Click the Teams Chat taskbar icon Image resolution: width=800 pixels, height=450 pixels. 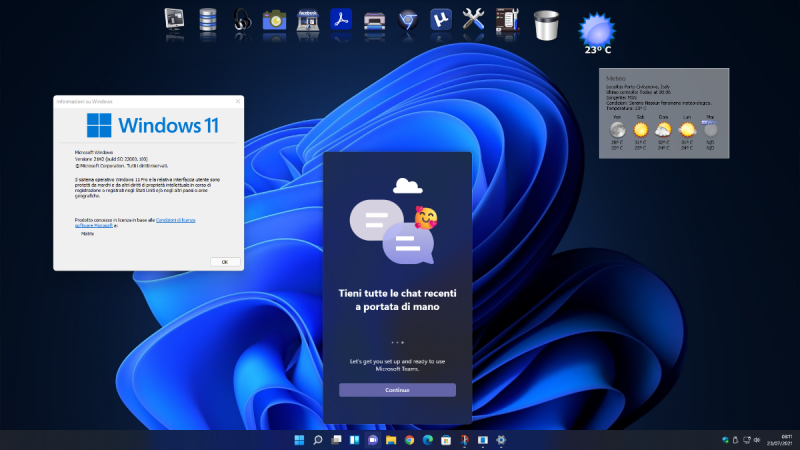pos(373,440)
